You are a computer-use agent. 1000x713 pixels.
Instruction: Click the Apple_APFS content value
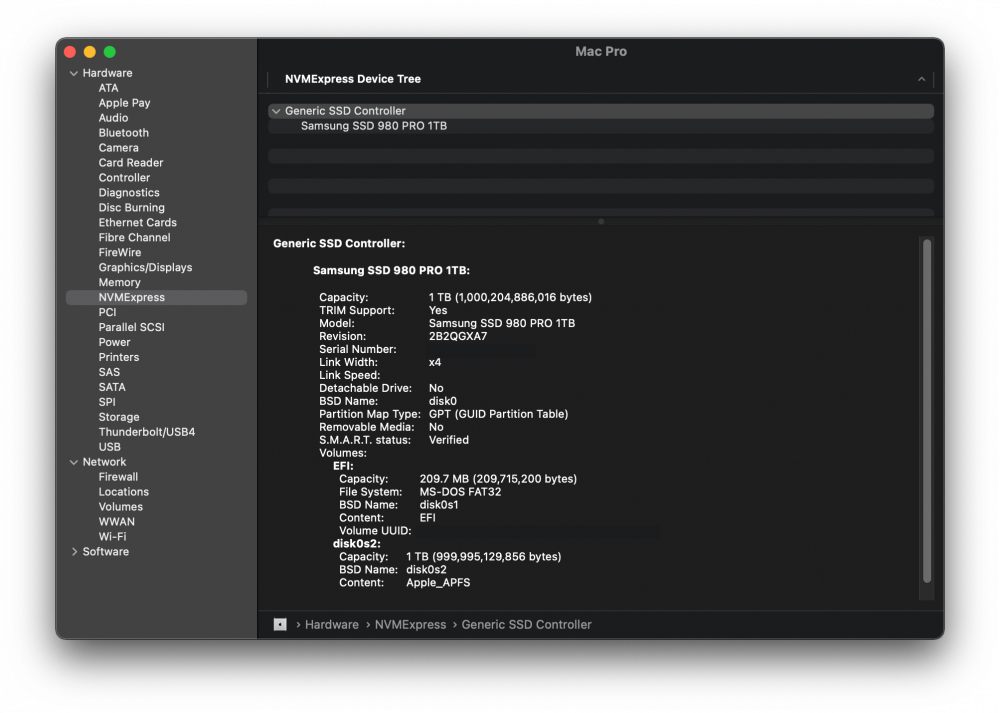tap(438, 583)
